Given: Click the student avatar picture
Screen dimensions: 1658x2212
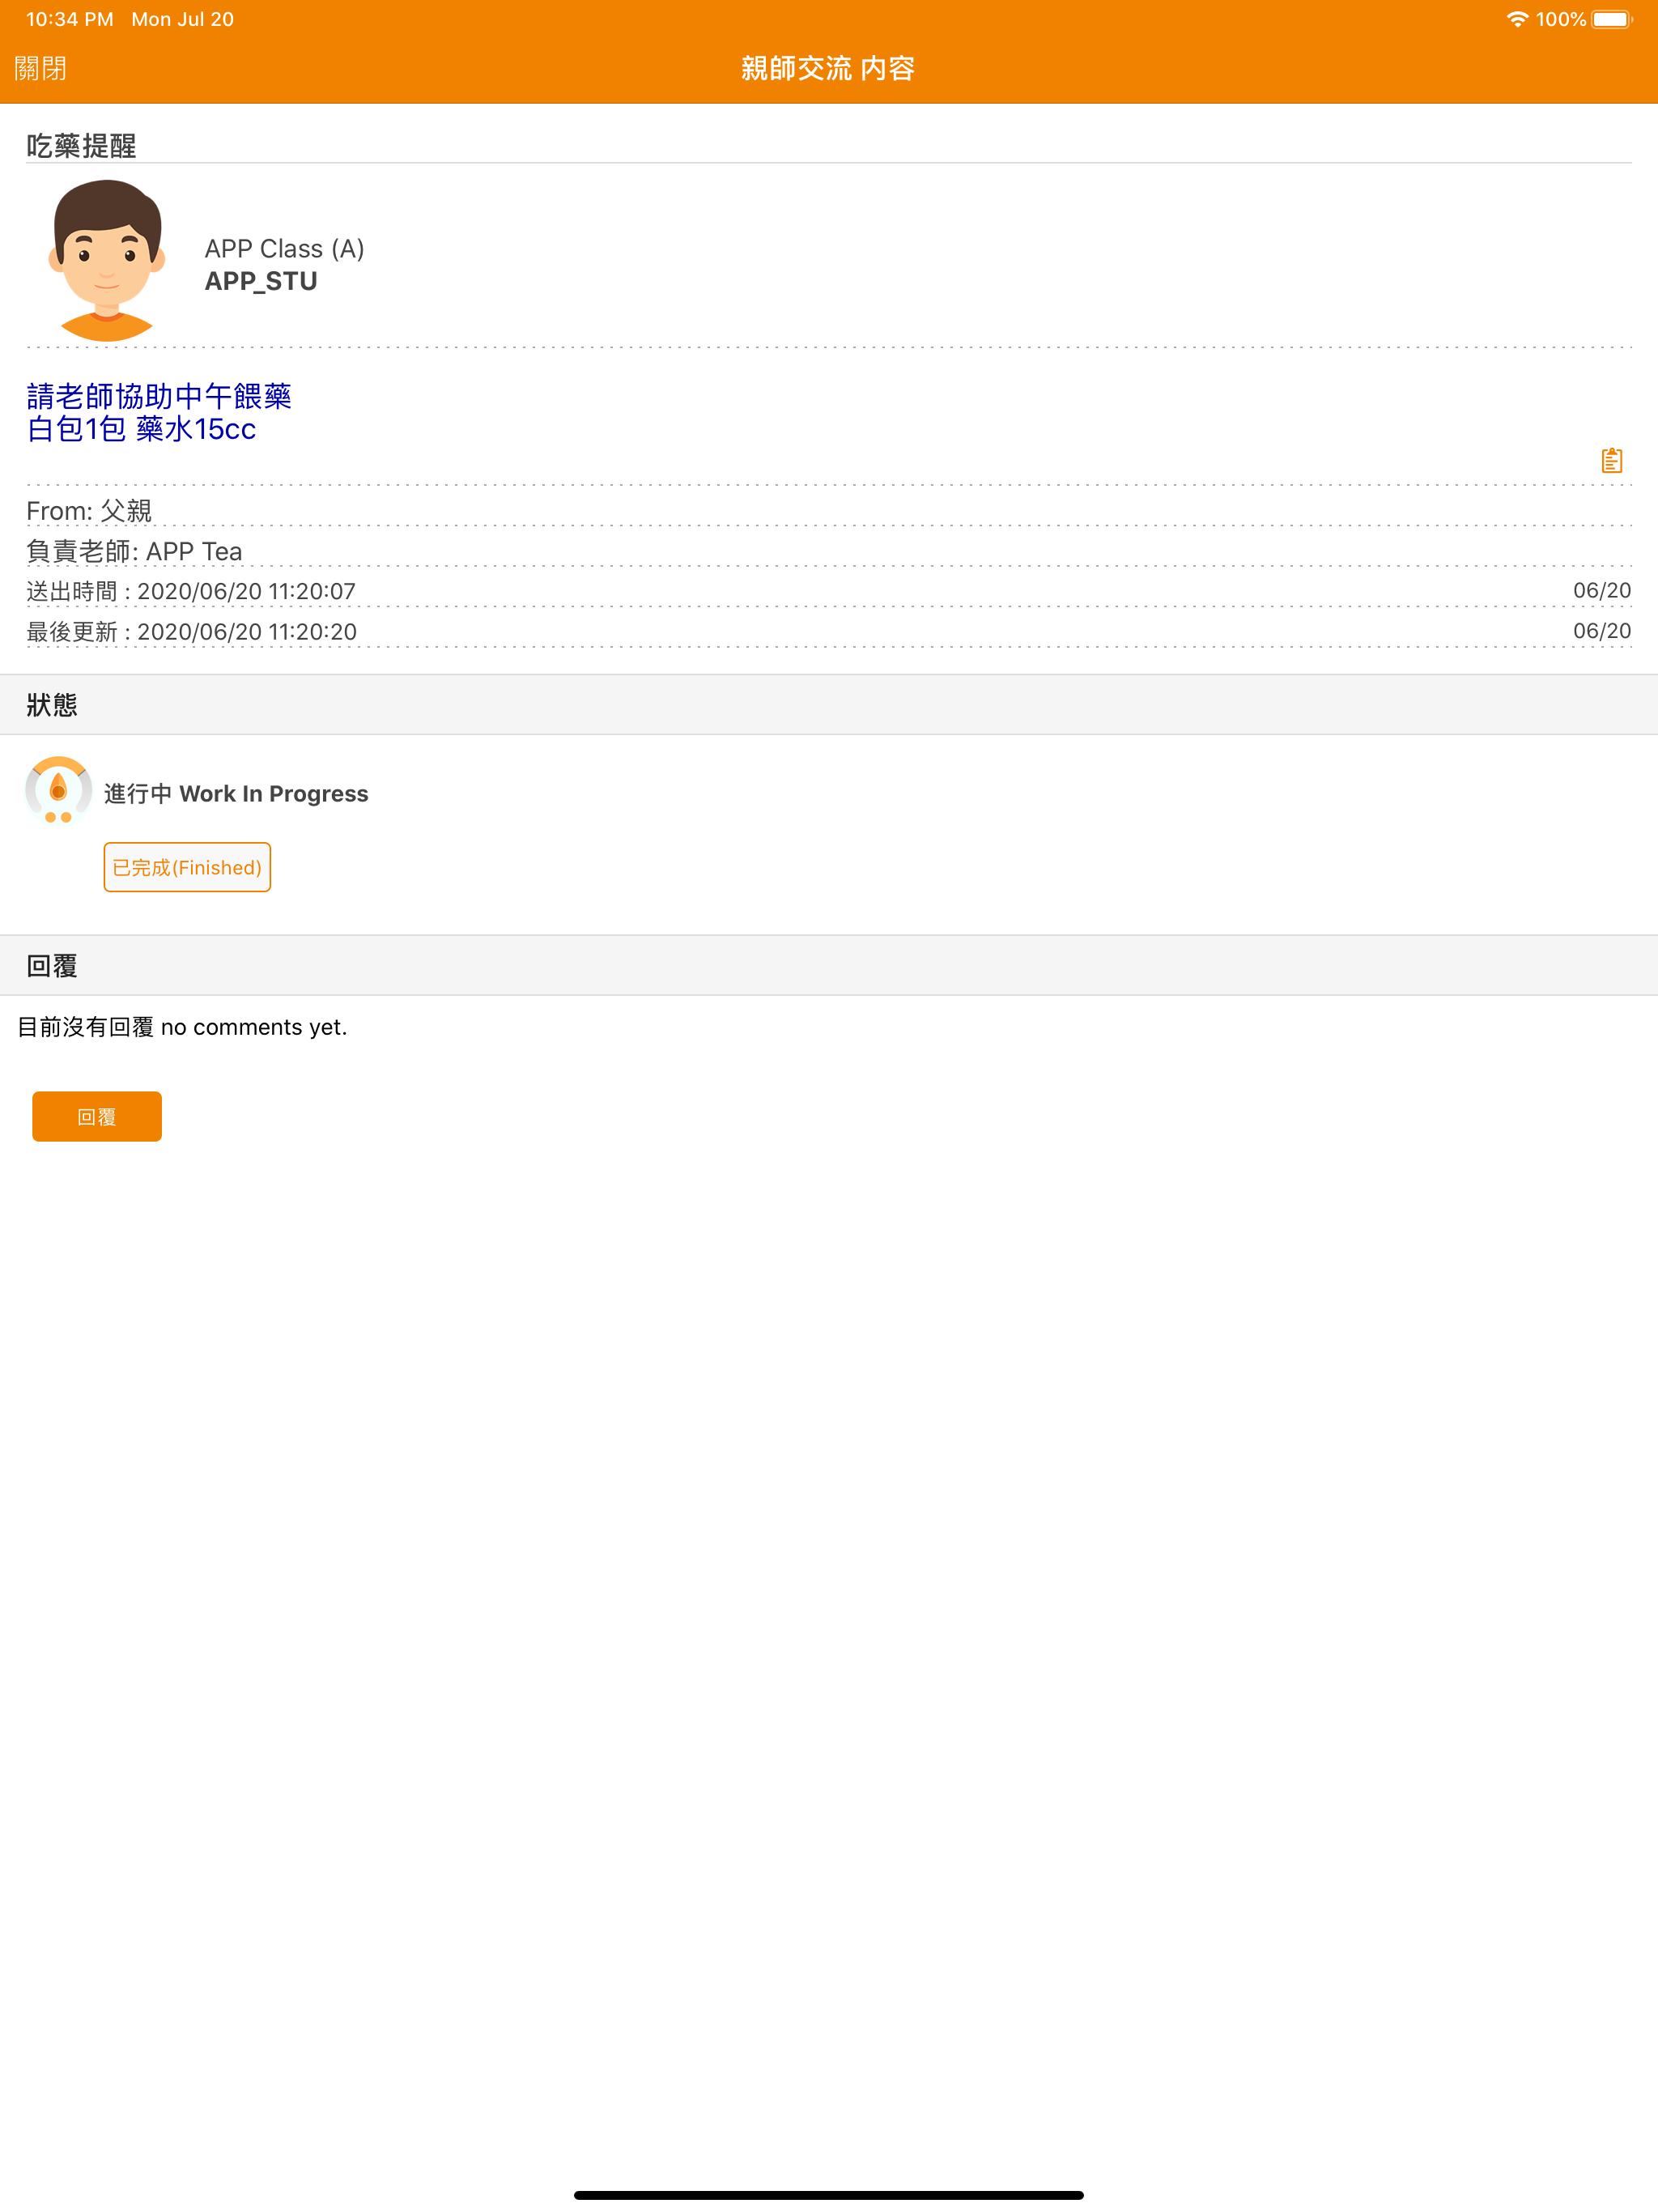Looking at the screenshot, I should pyautogui.click(x=107, y=260).
